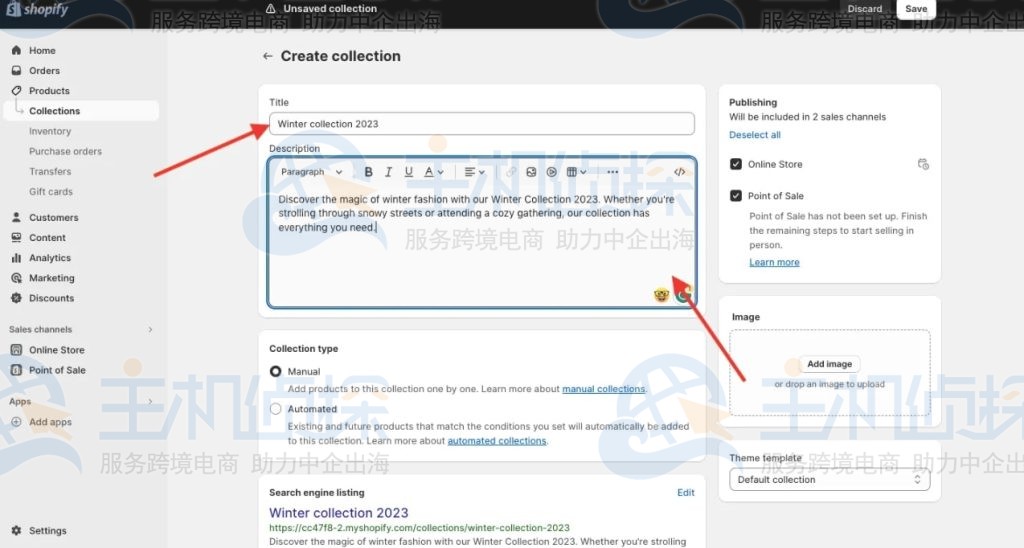This screenshot has height=548, width=1024.
Task: Open Purchase orders in the sidebar
Action: (65, 152)
